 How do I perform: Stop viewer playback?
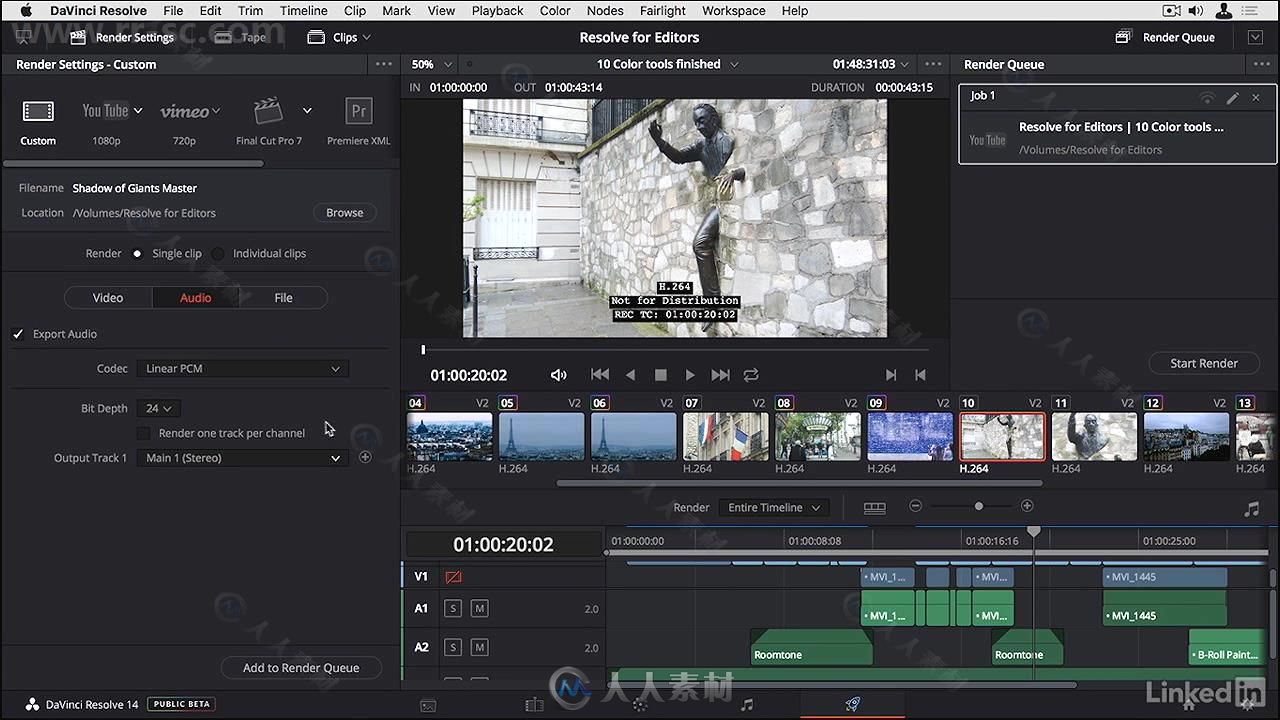click(x=660, y=375)
